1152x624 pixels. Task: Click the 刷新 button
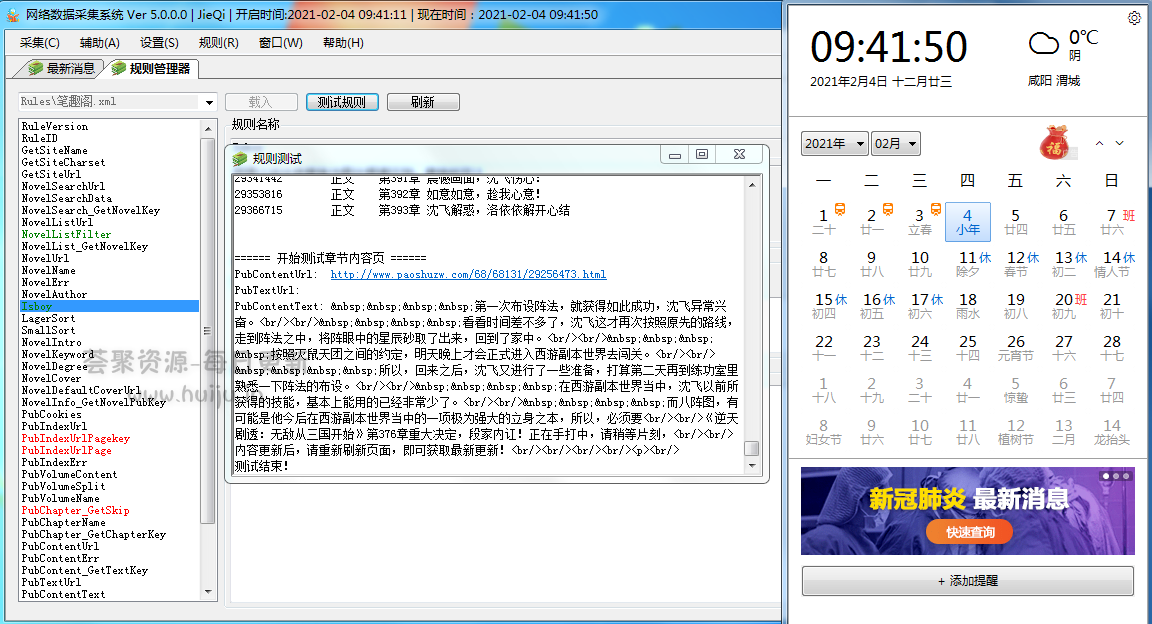click(x=422, y=102)
